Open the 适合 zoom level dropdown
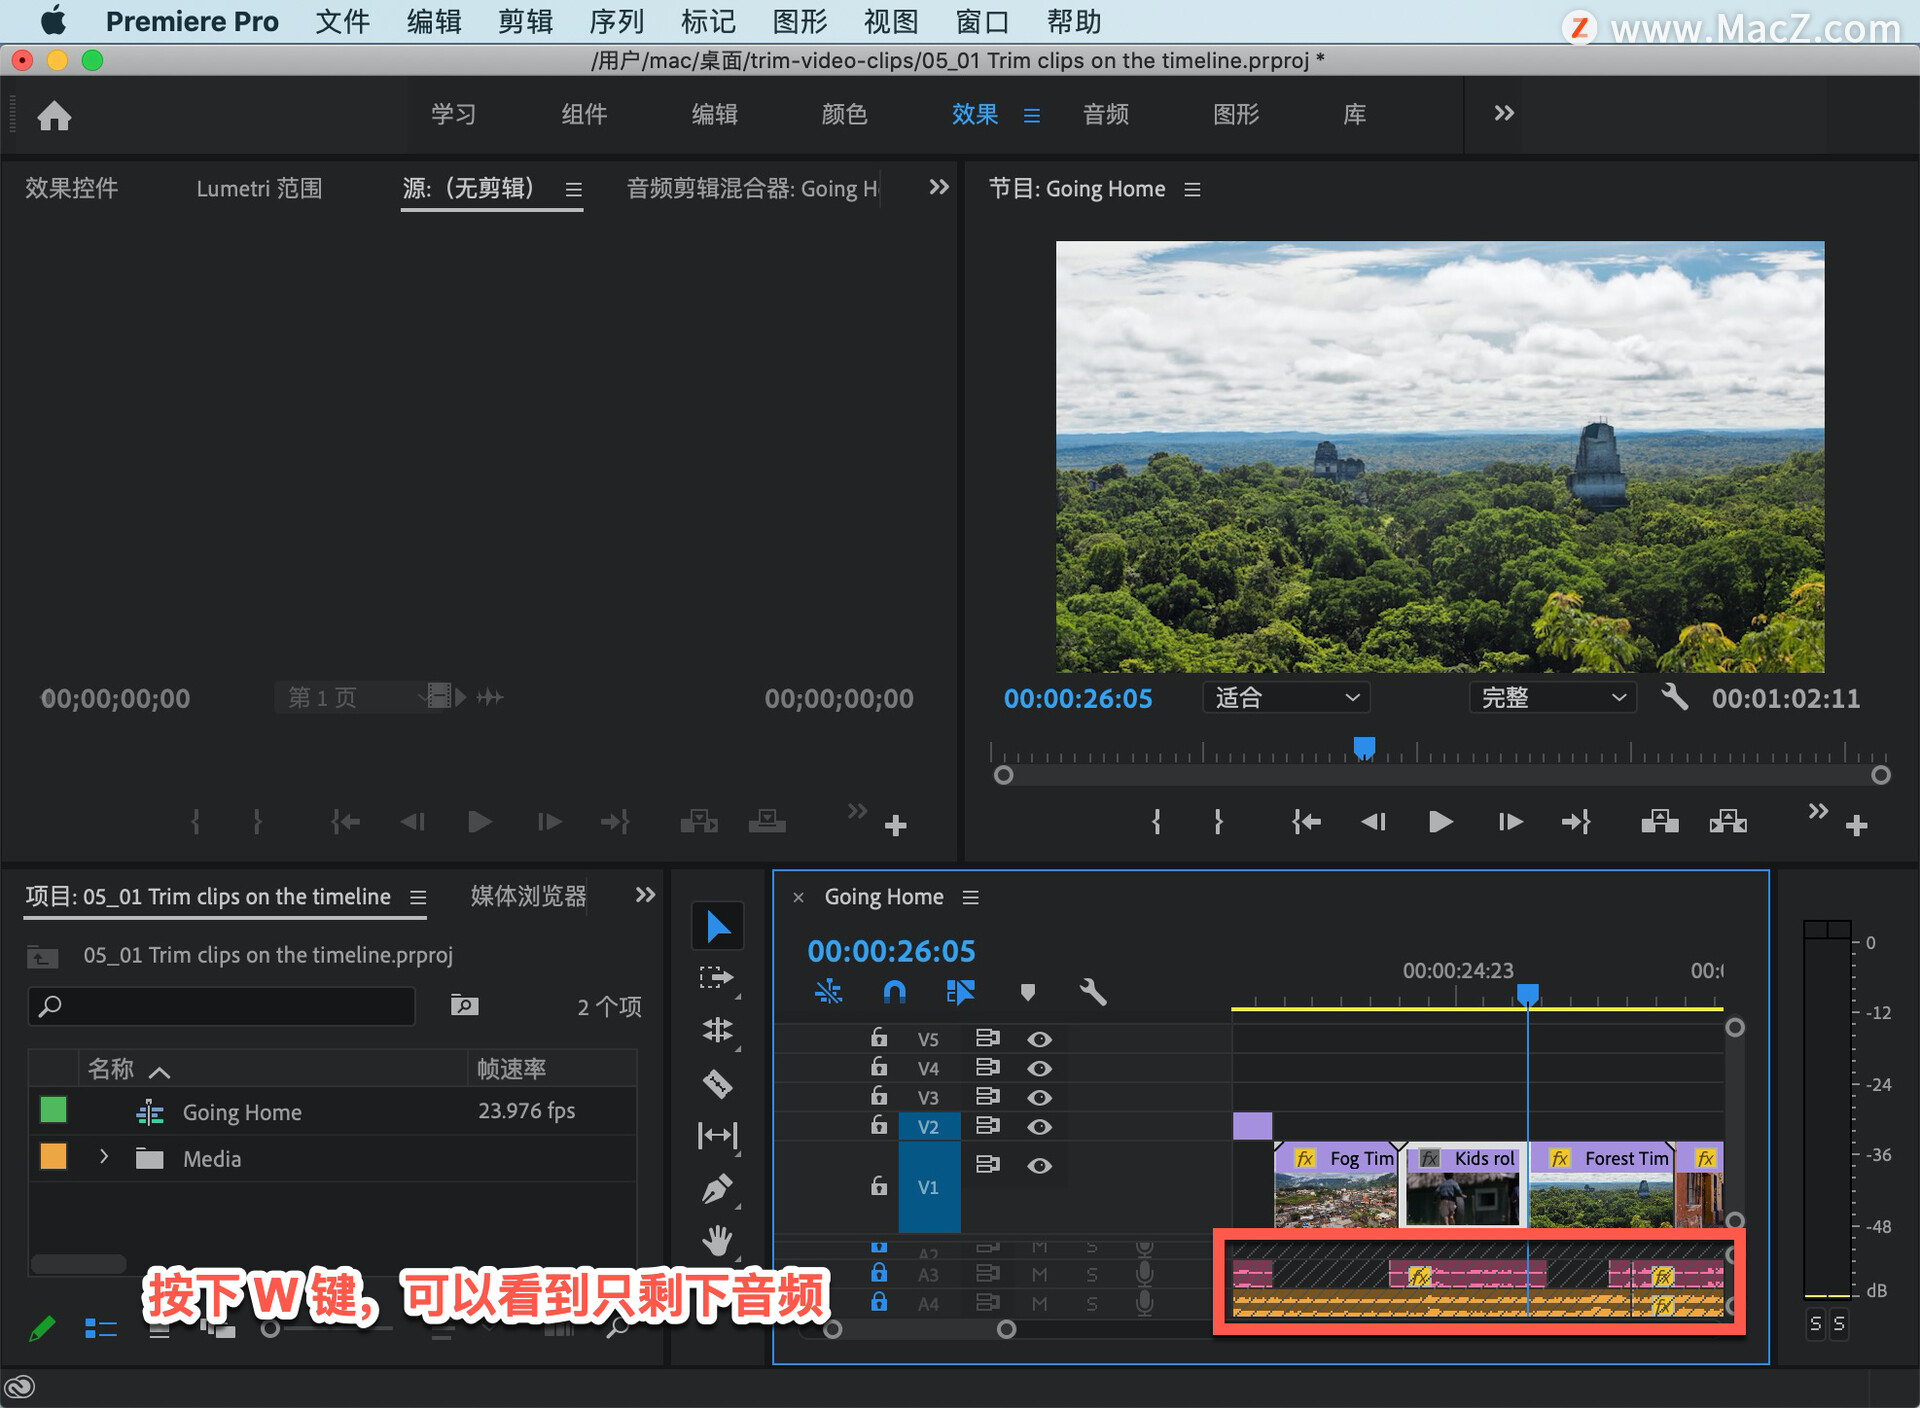 1285,697
